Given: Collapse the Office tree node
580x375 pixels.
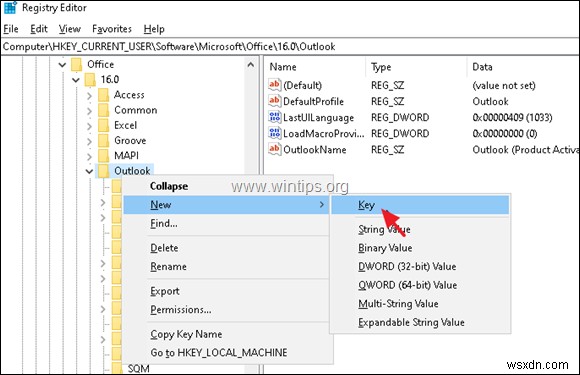Looking at the screenshot, I should 62,65.
